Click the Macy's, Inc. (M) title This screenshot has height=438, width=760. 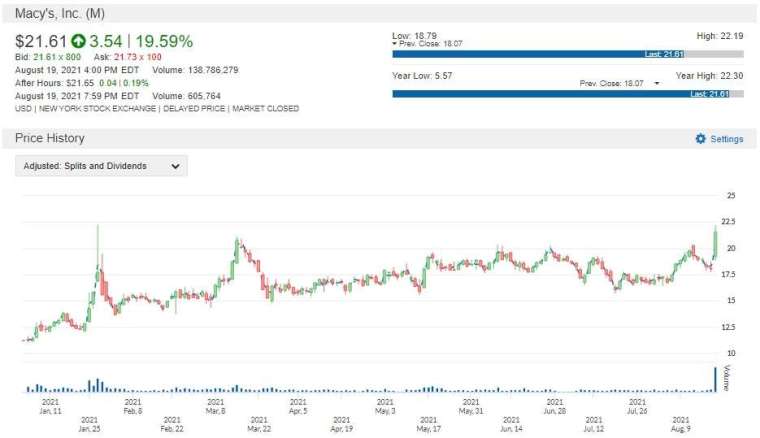point(60,14)
